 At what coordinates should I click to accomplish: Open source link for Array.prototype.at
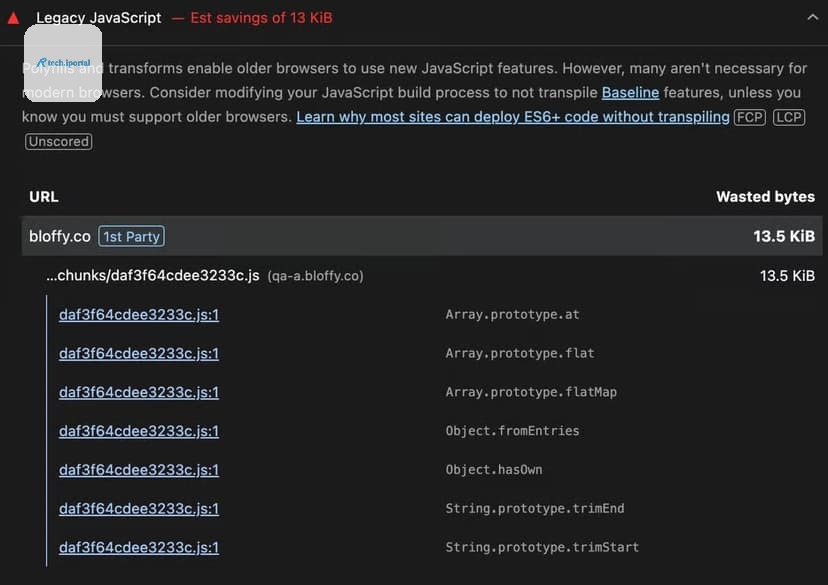[139, 315]
